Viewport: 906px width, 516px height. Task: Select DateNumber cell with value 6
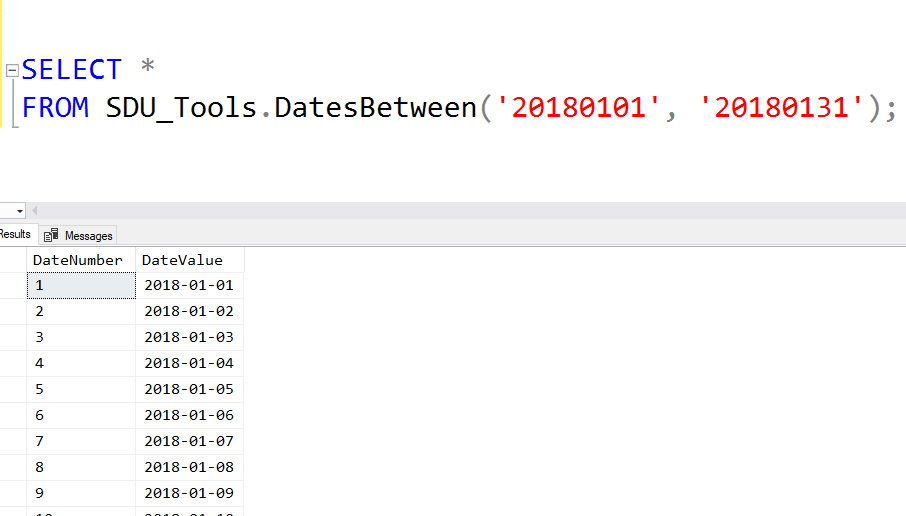coord(81,415)
